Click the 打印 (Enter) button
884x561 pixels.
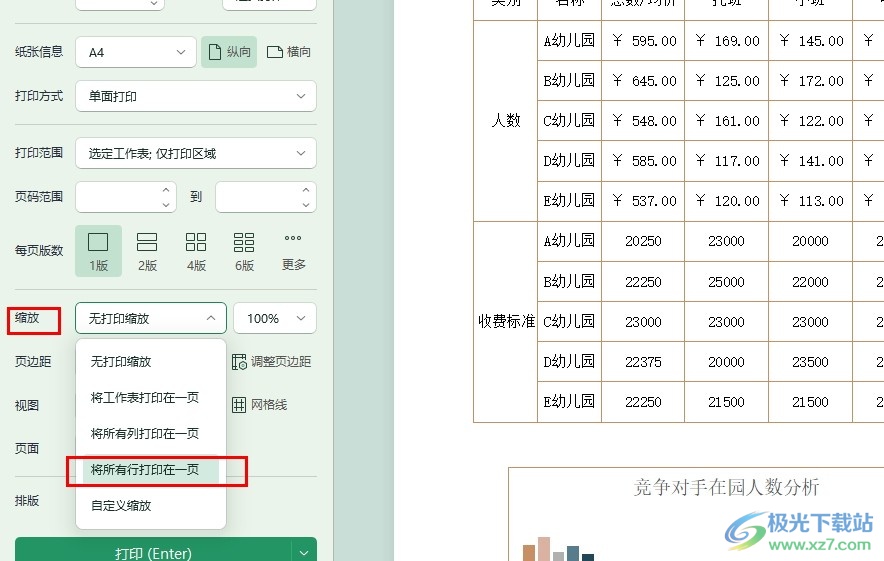[153, 553]
